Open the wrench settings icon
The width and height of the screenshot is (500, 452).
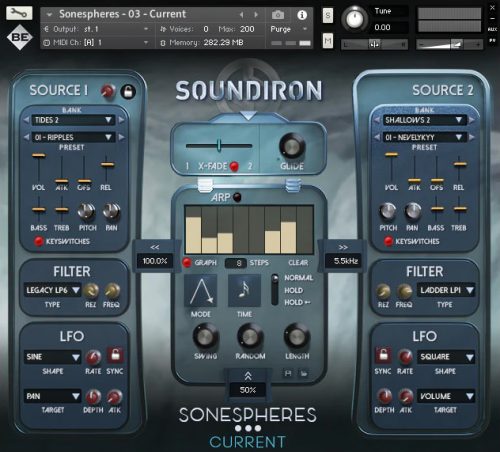pos(19,13)
